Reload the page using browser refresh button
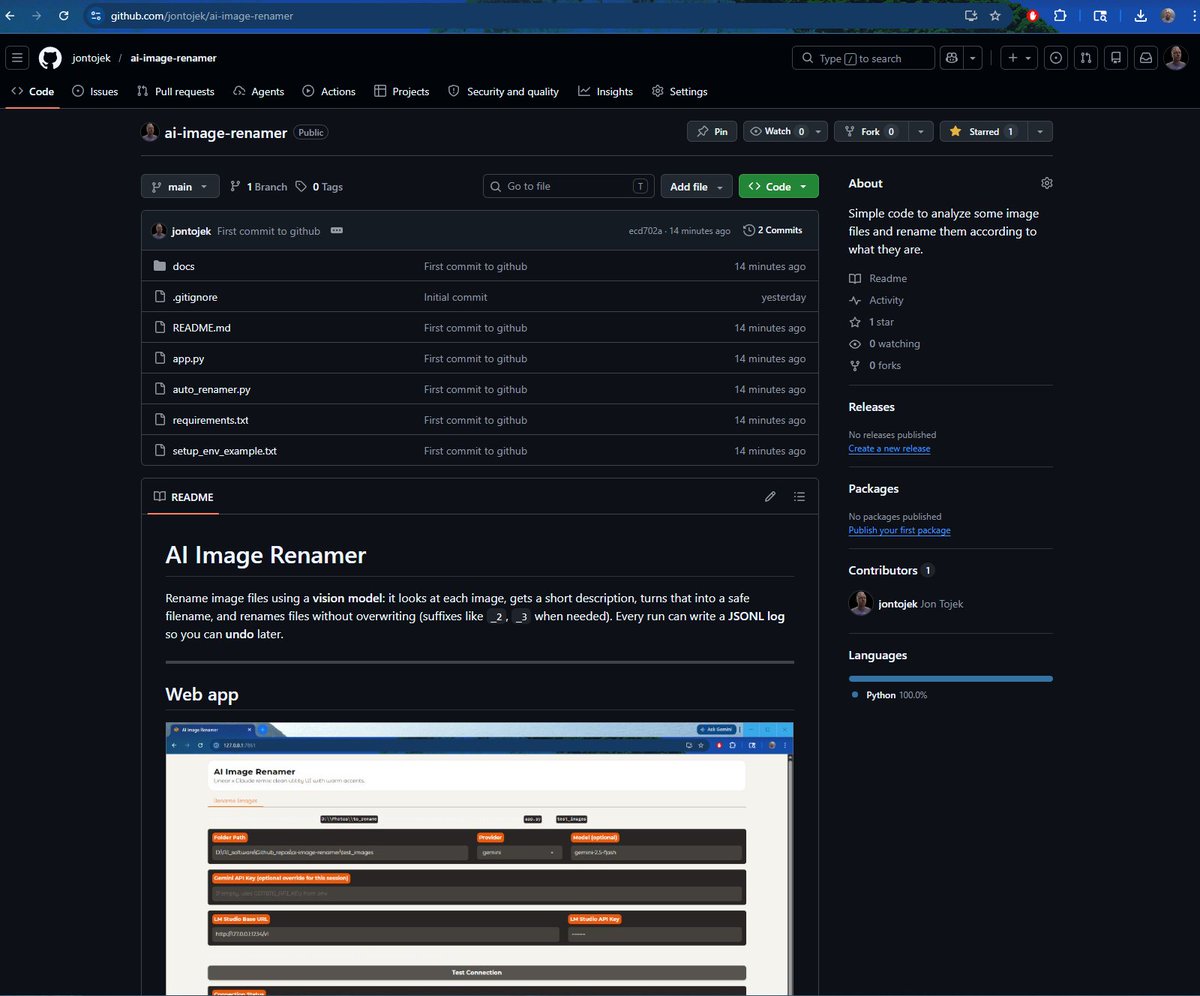Viewport: 1200px width, 996px height. (x=64, y=16)
